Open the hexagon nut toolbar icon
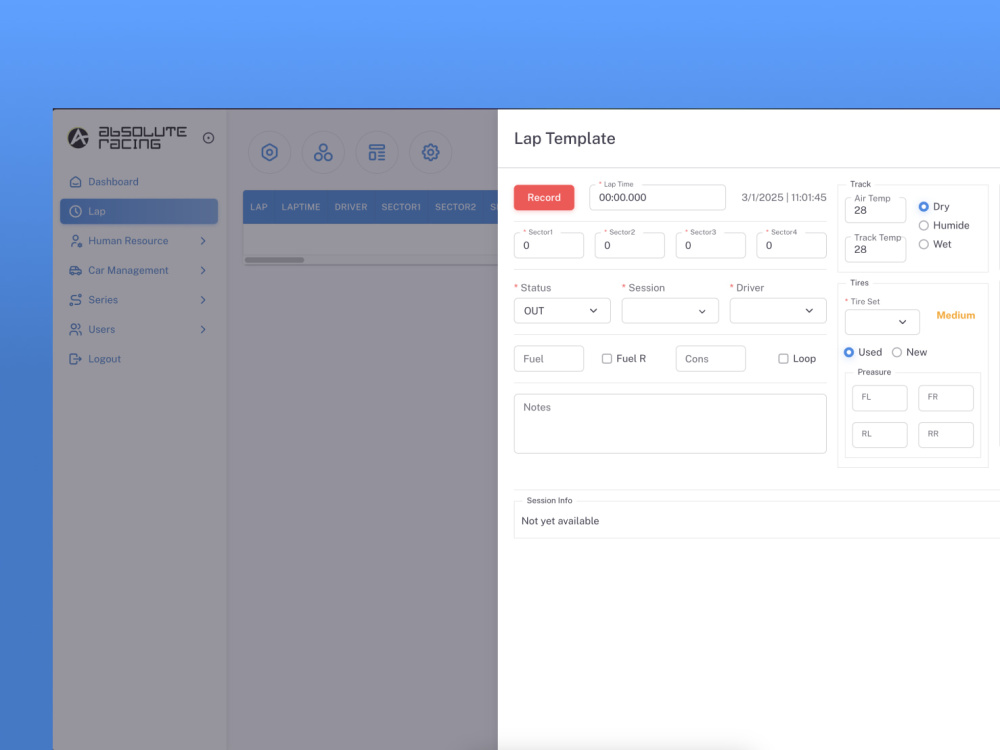 point(269,152)
